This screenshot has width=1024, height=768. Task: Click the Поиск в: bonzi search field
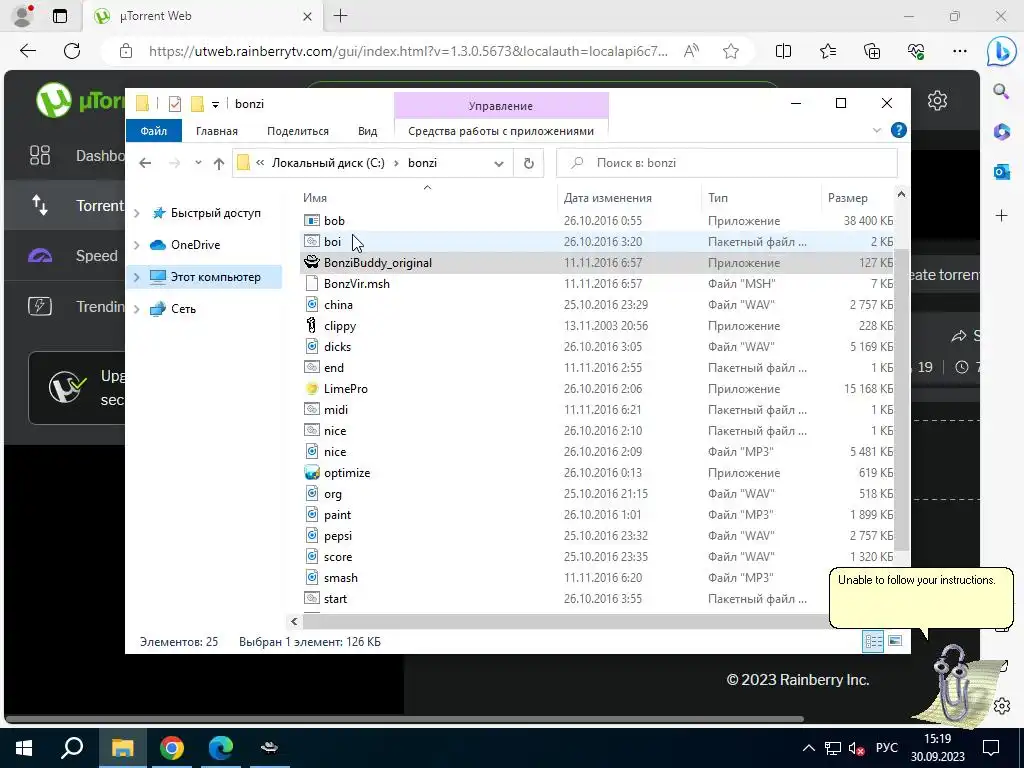tap(727, 163)
